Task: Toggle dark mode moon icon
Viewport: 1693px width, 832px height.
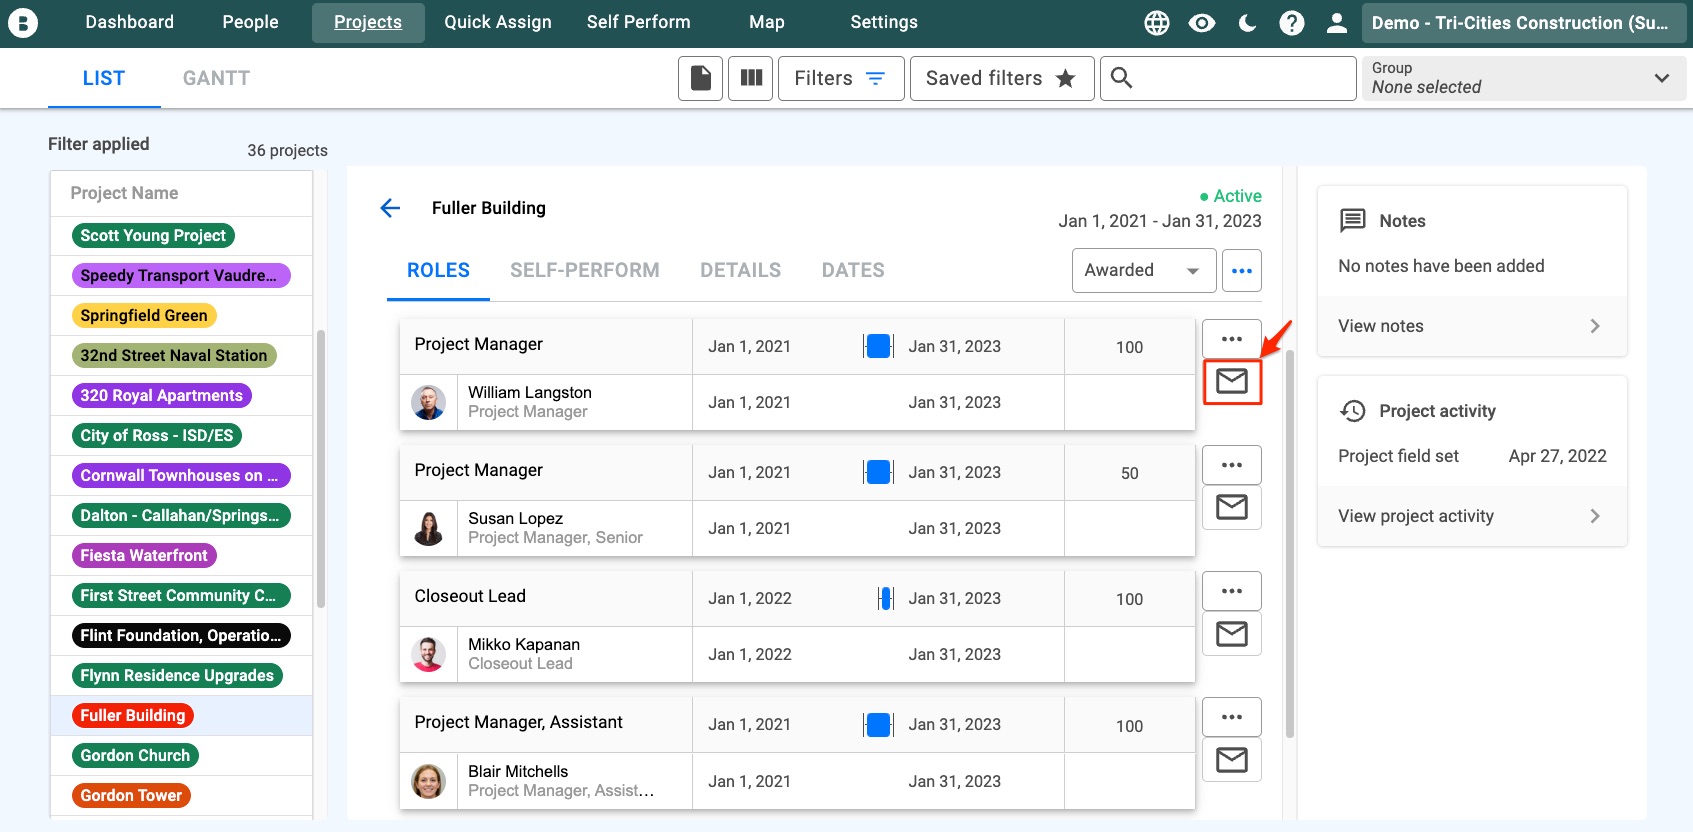Action: click(1247, 23)
